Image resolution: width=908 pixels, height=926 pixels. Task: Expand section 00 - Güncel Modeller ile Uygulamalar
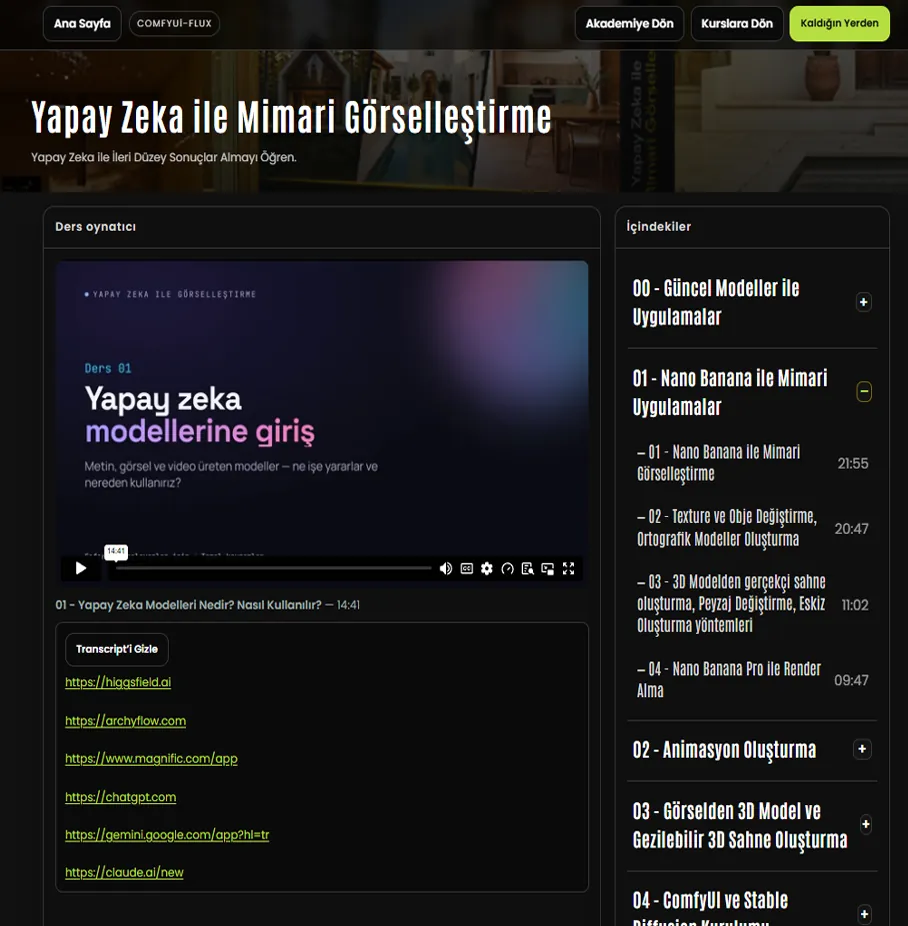point(863,302)
